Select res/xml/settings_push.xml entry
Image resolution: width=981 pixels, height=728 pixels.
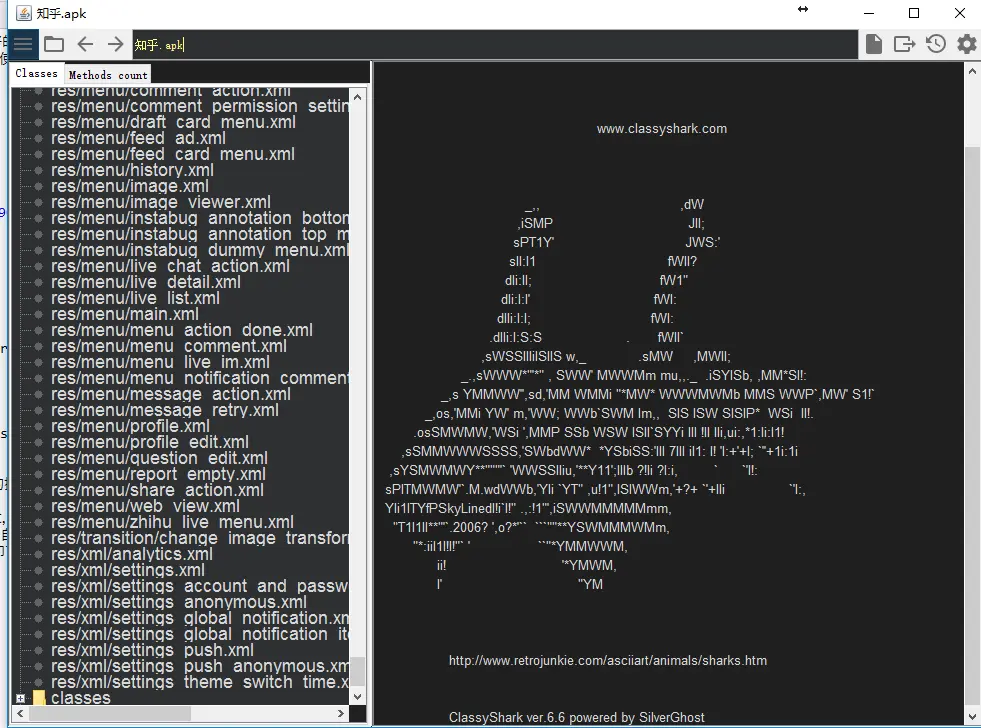pyautogui.click(x=153, y=650)
